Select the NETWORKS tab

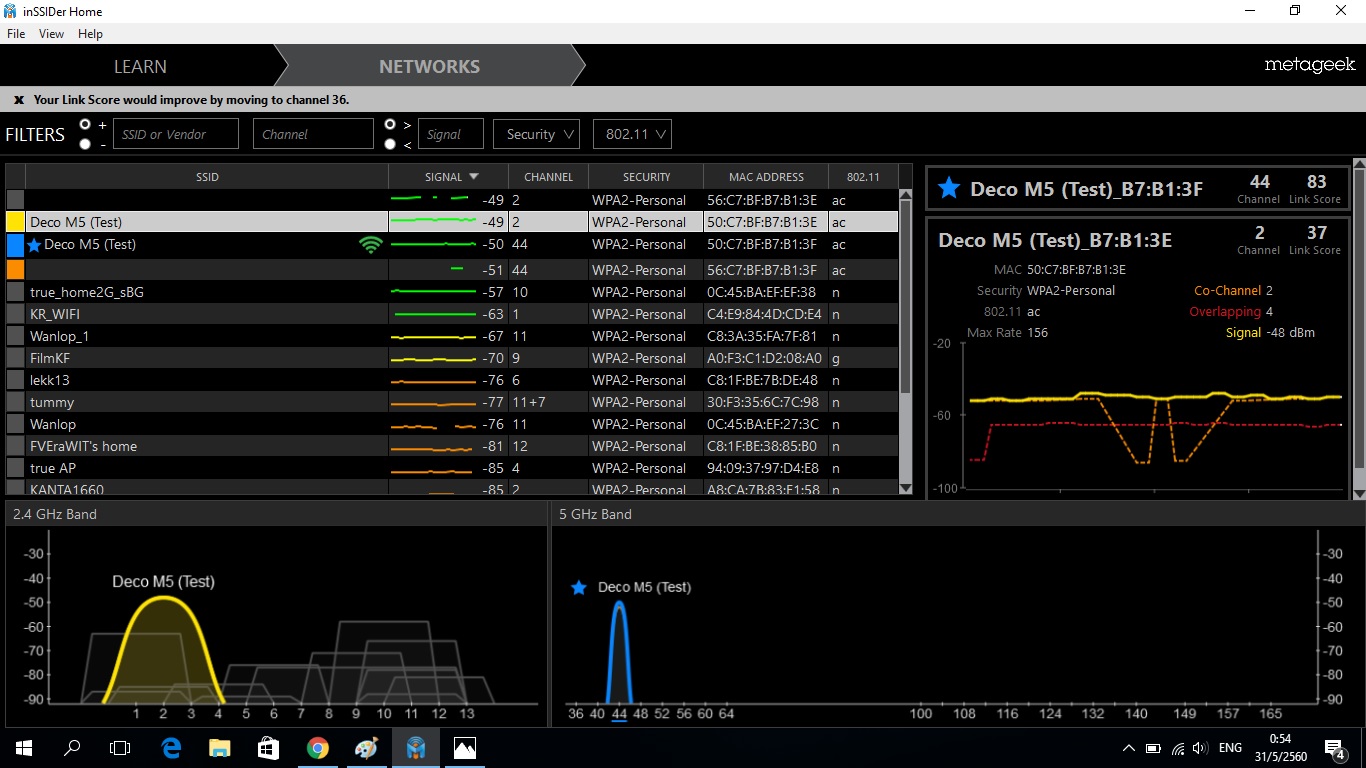[429, 67]
